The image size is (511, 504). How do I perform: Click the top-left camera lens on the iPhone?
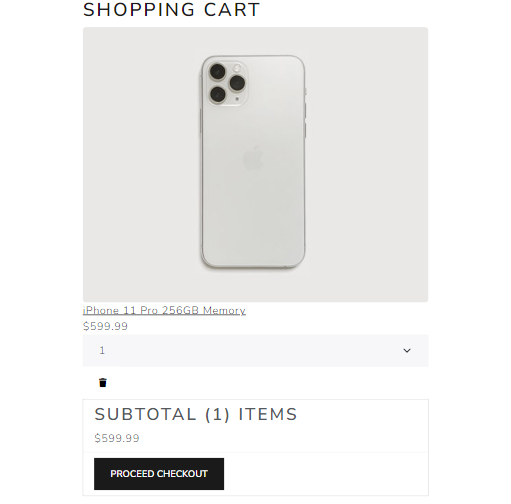217,71
